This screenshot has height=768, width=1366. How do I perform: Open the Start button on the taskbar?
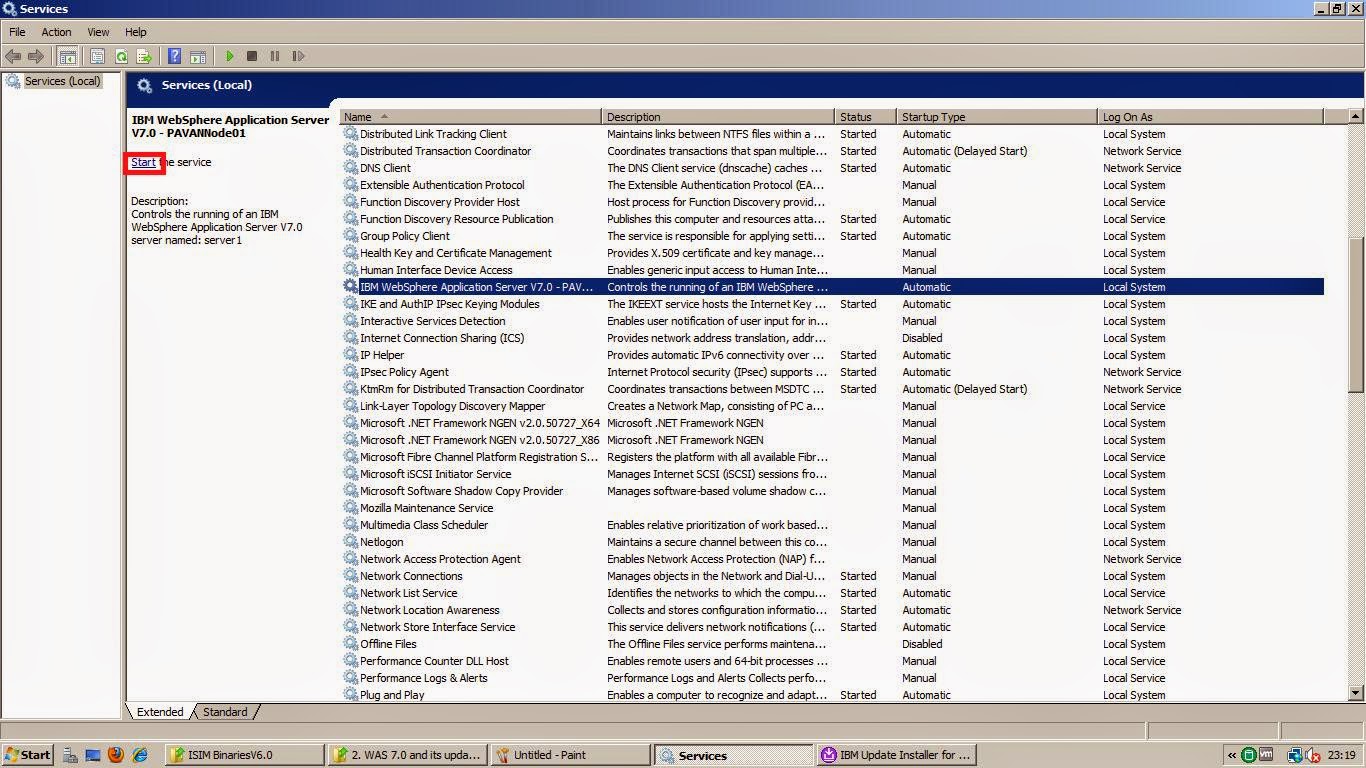click(26, 755)
